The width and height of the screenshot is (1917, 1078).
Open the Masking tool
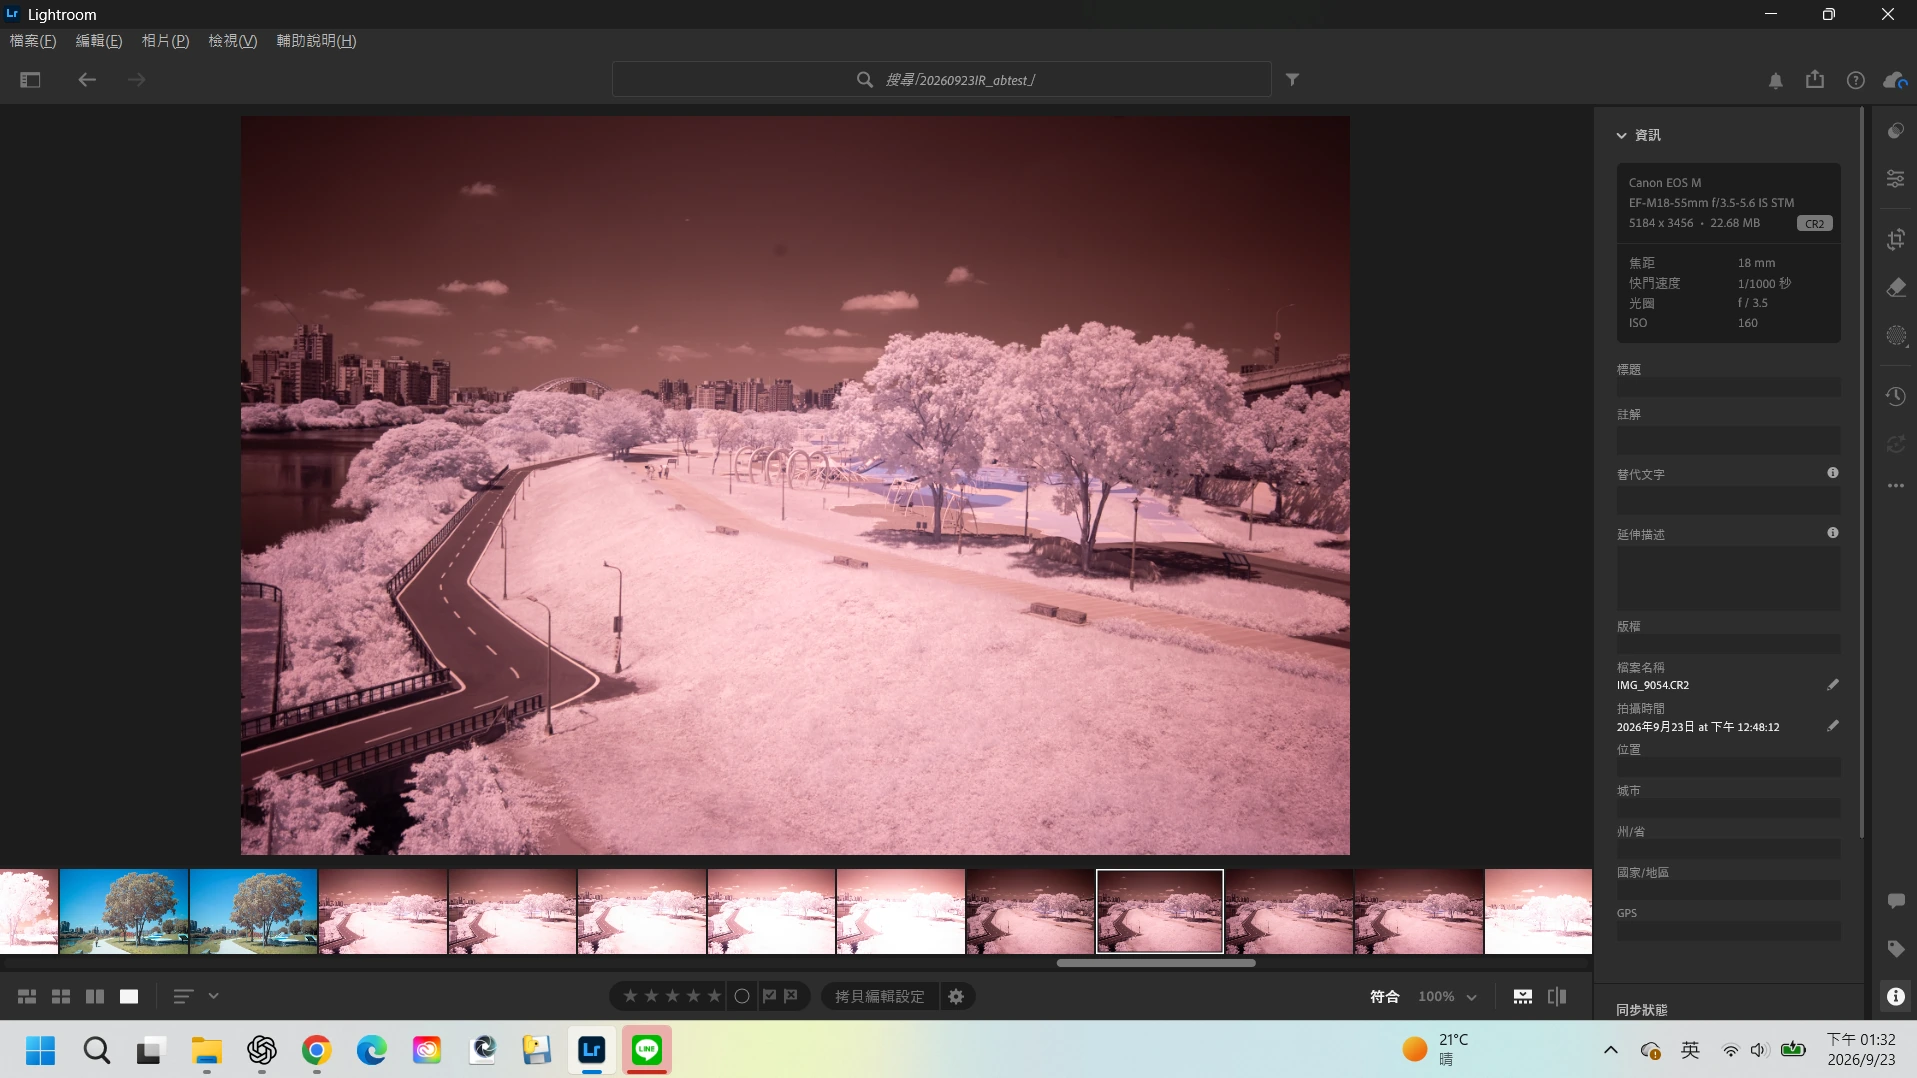point(1895,336)
